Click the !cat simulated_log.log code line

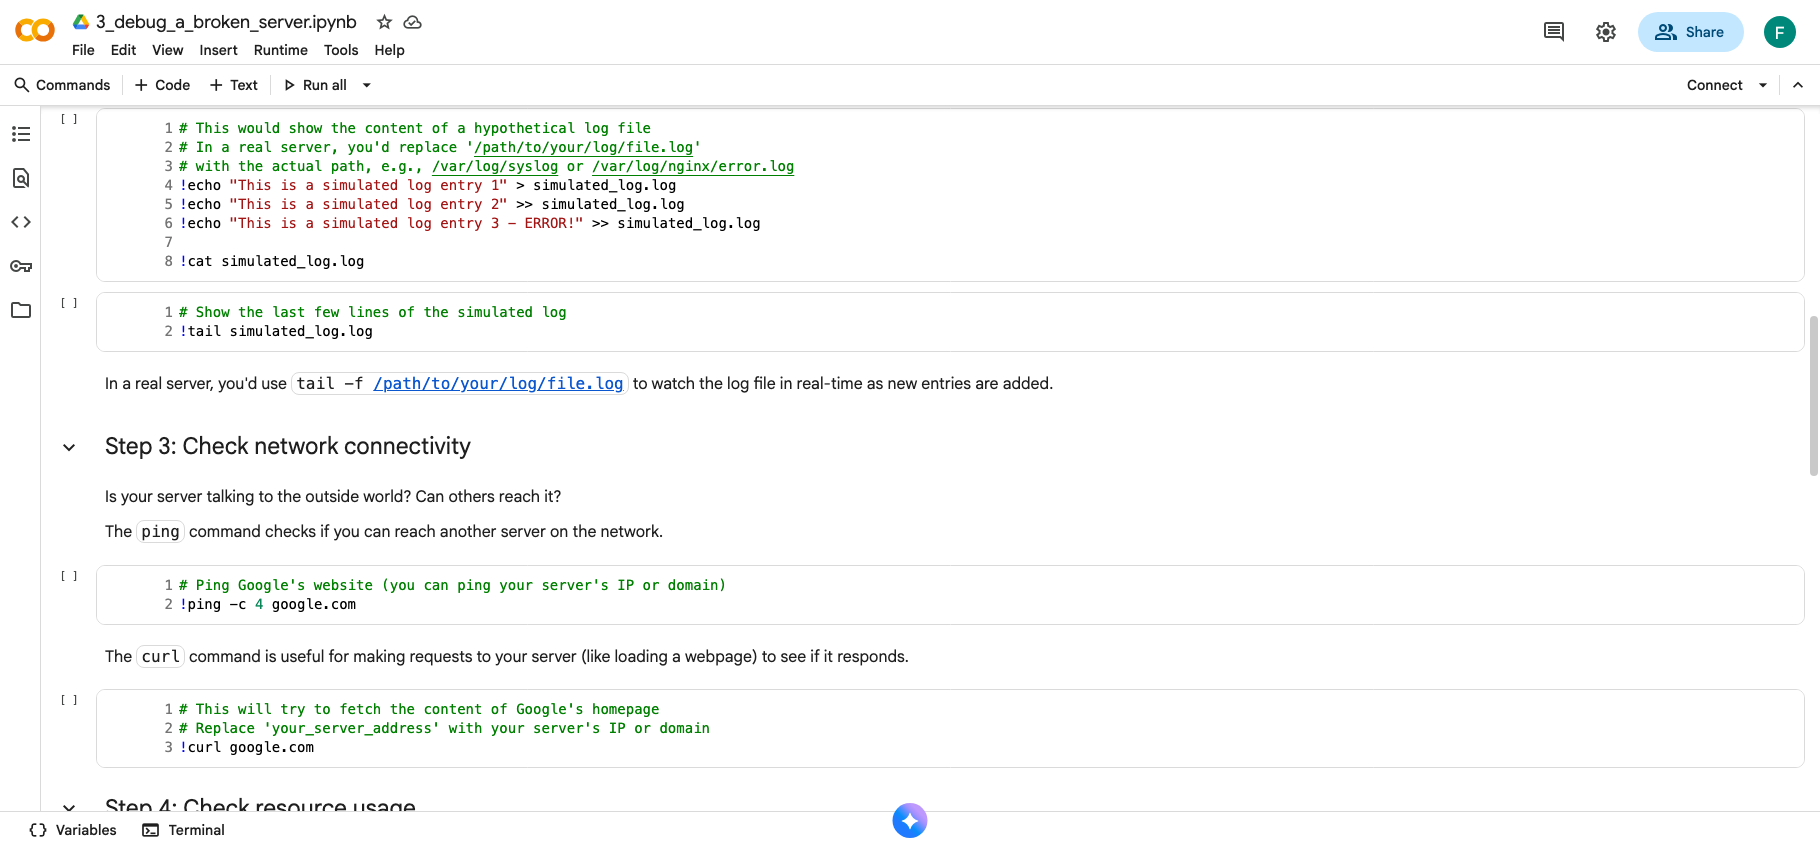click(x=272, y=261)
